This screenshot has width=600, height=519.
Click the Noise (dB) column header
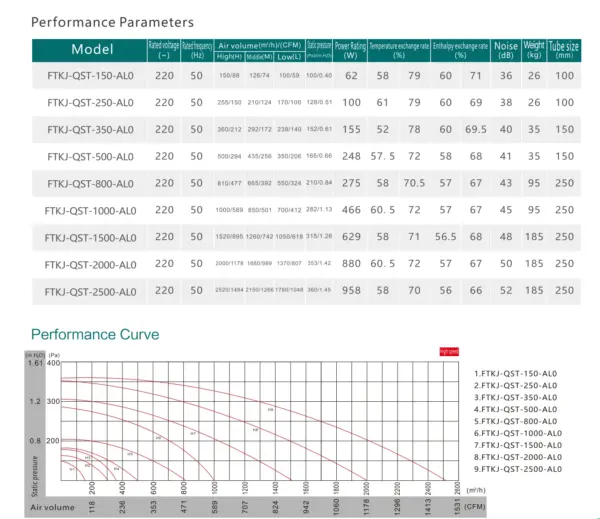tap(505, 50)
